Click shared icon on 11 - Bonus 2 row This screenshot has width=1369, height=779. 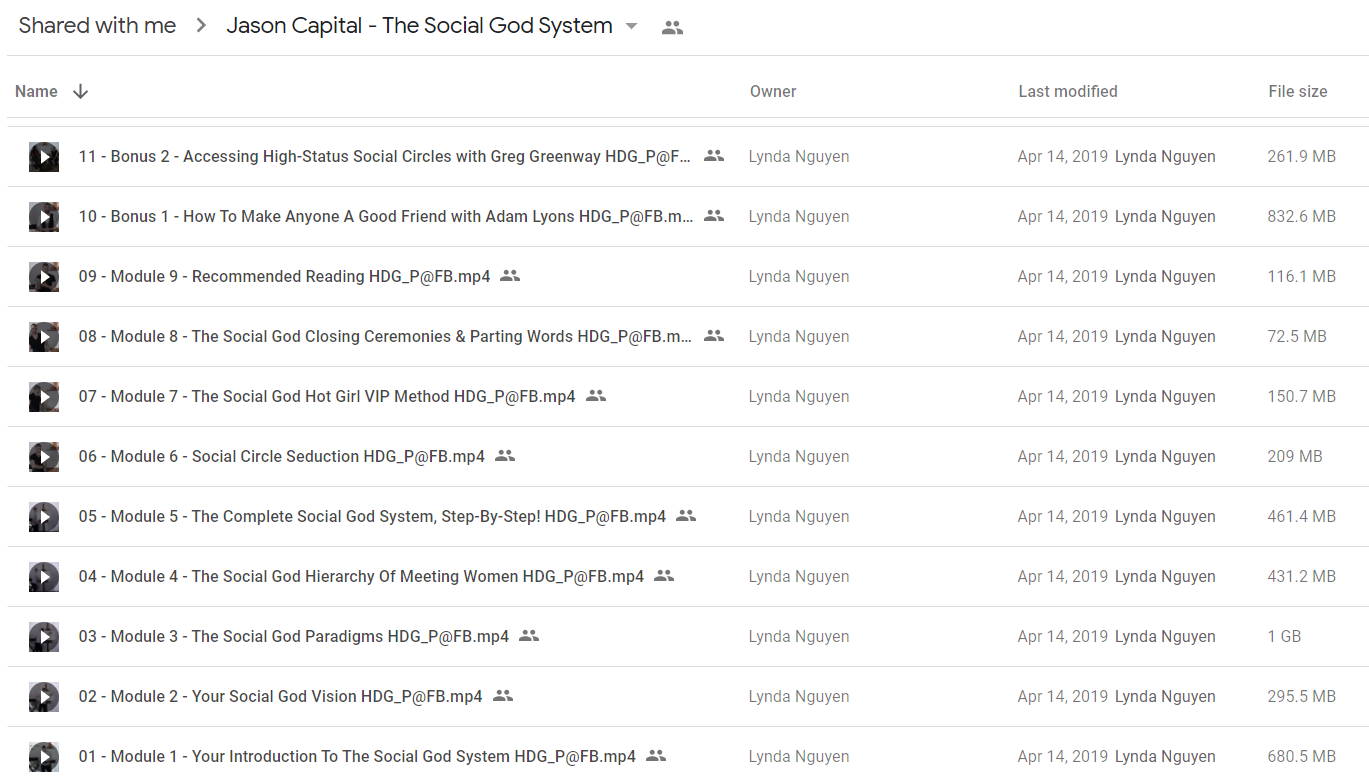pyautogui.click(x=714, y=156)
